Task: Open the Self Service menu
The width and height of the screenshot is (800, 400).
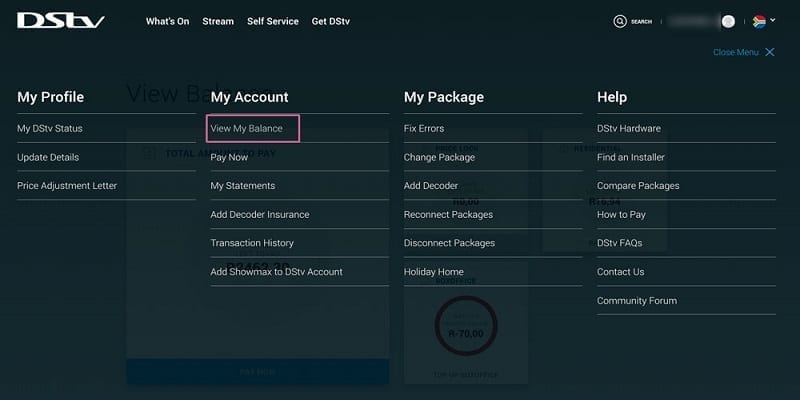Action: tap(273, 21)
